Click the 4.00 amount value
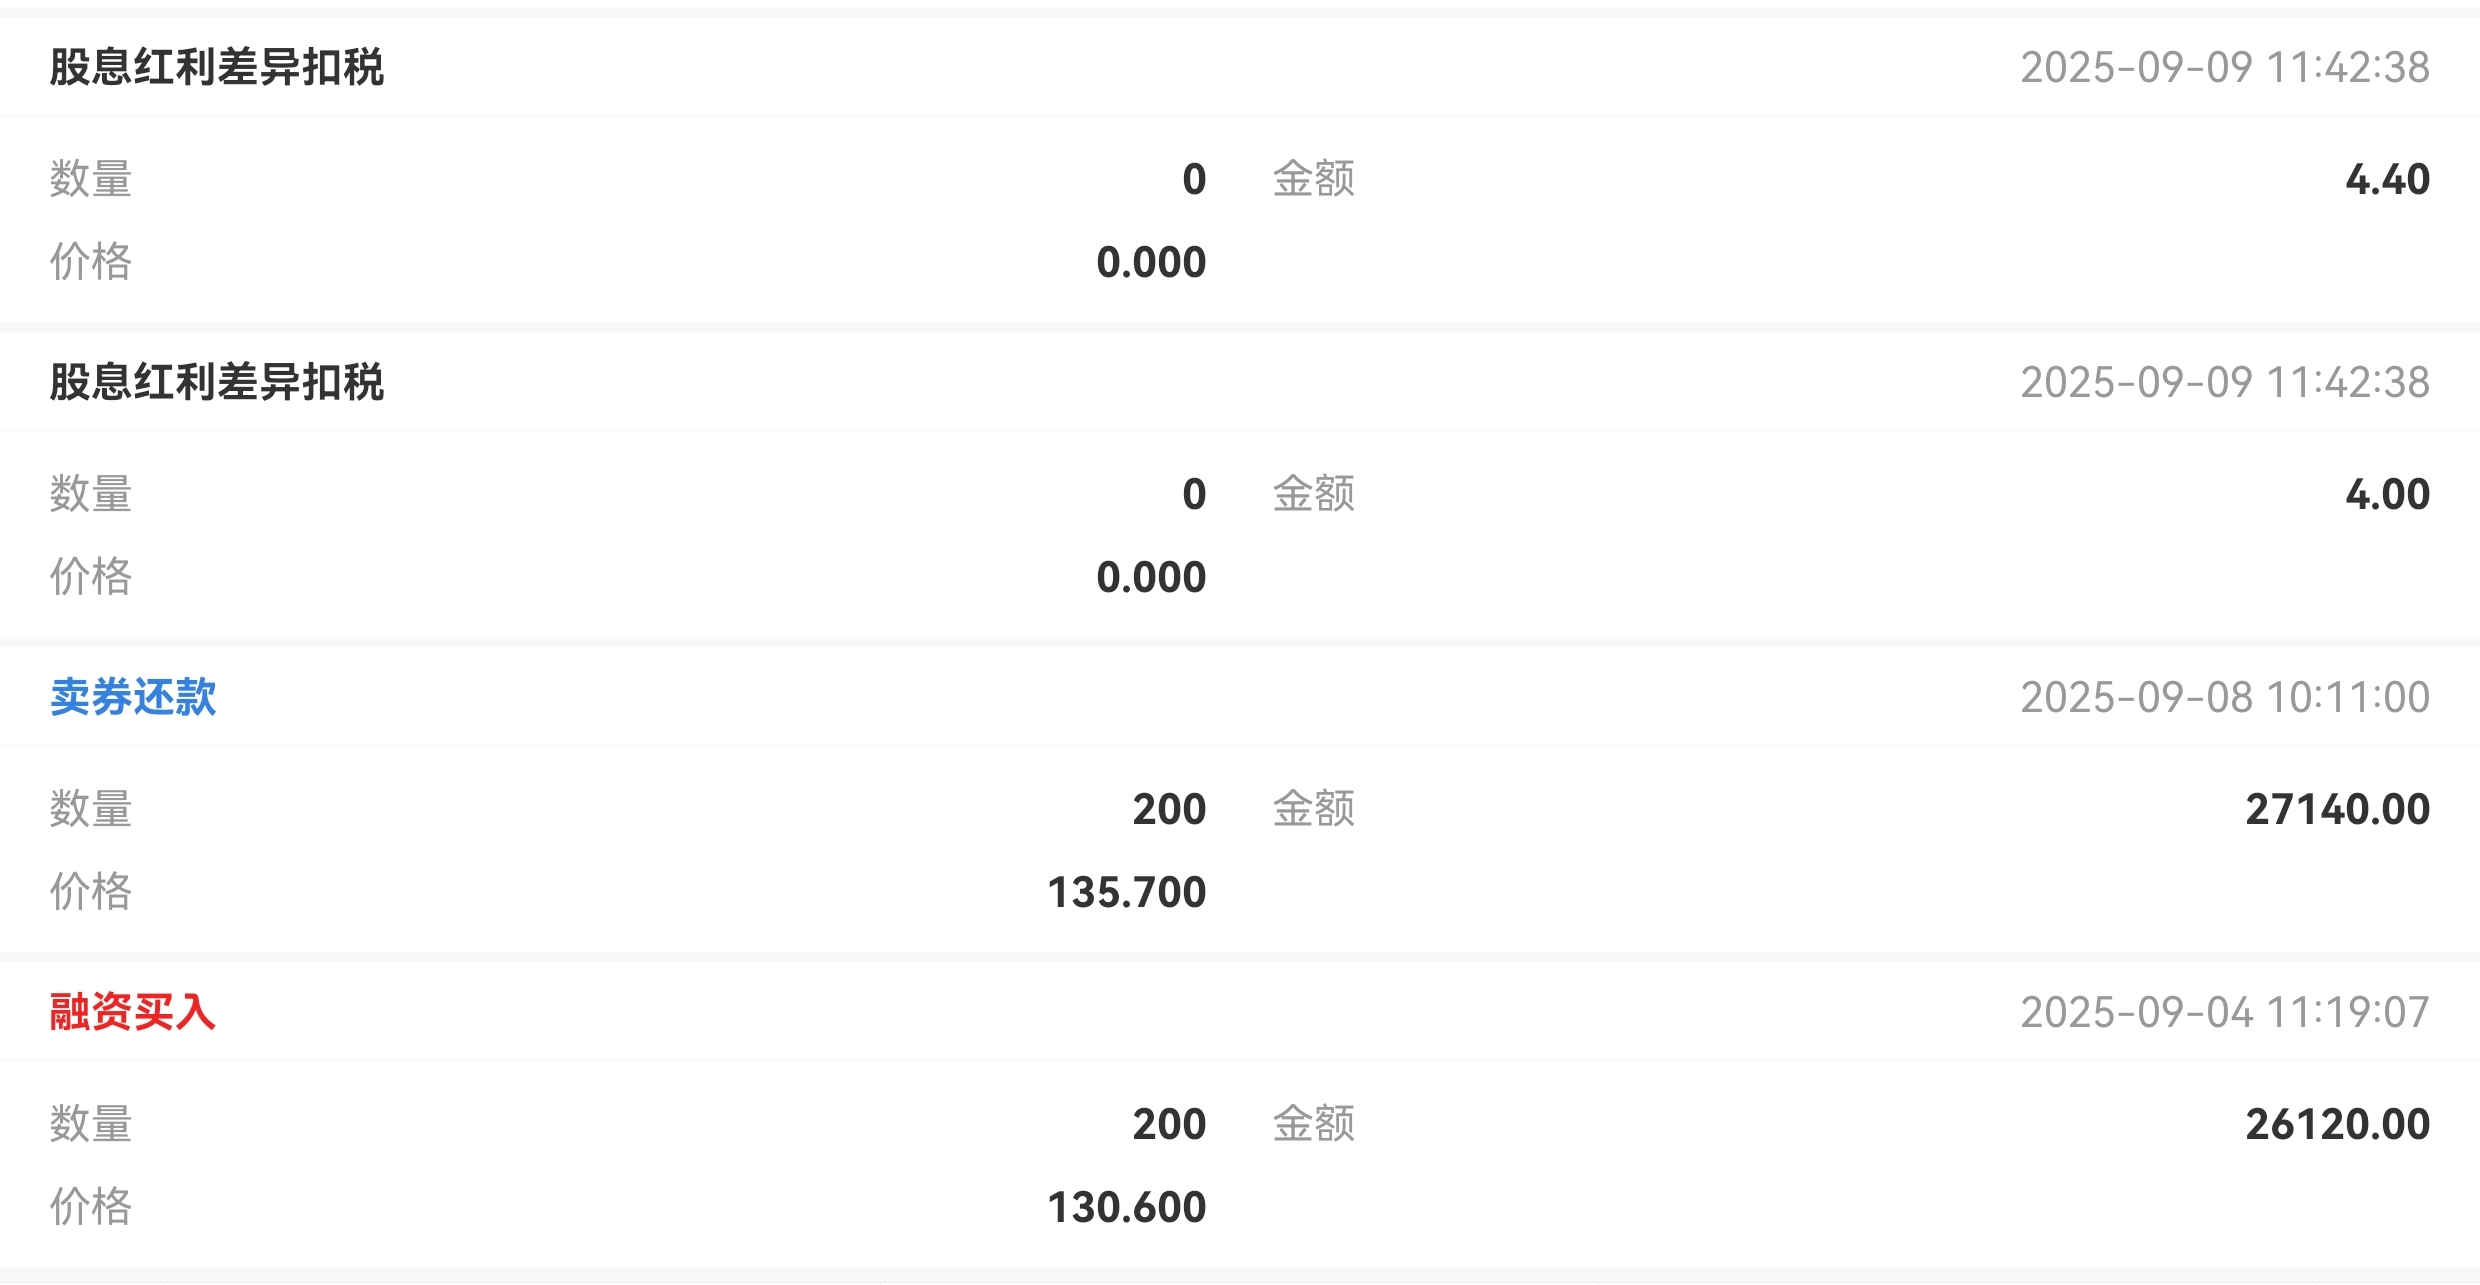The width and height of the screenshot is (2480, 1285). coord(2387,495)
